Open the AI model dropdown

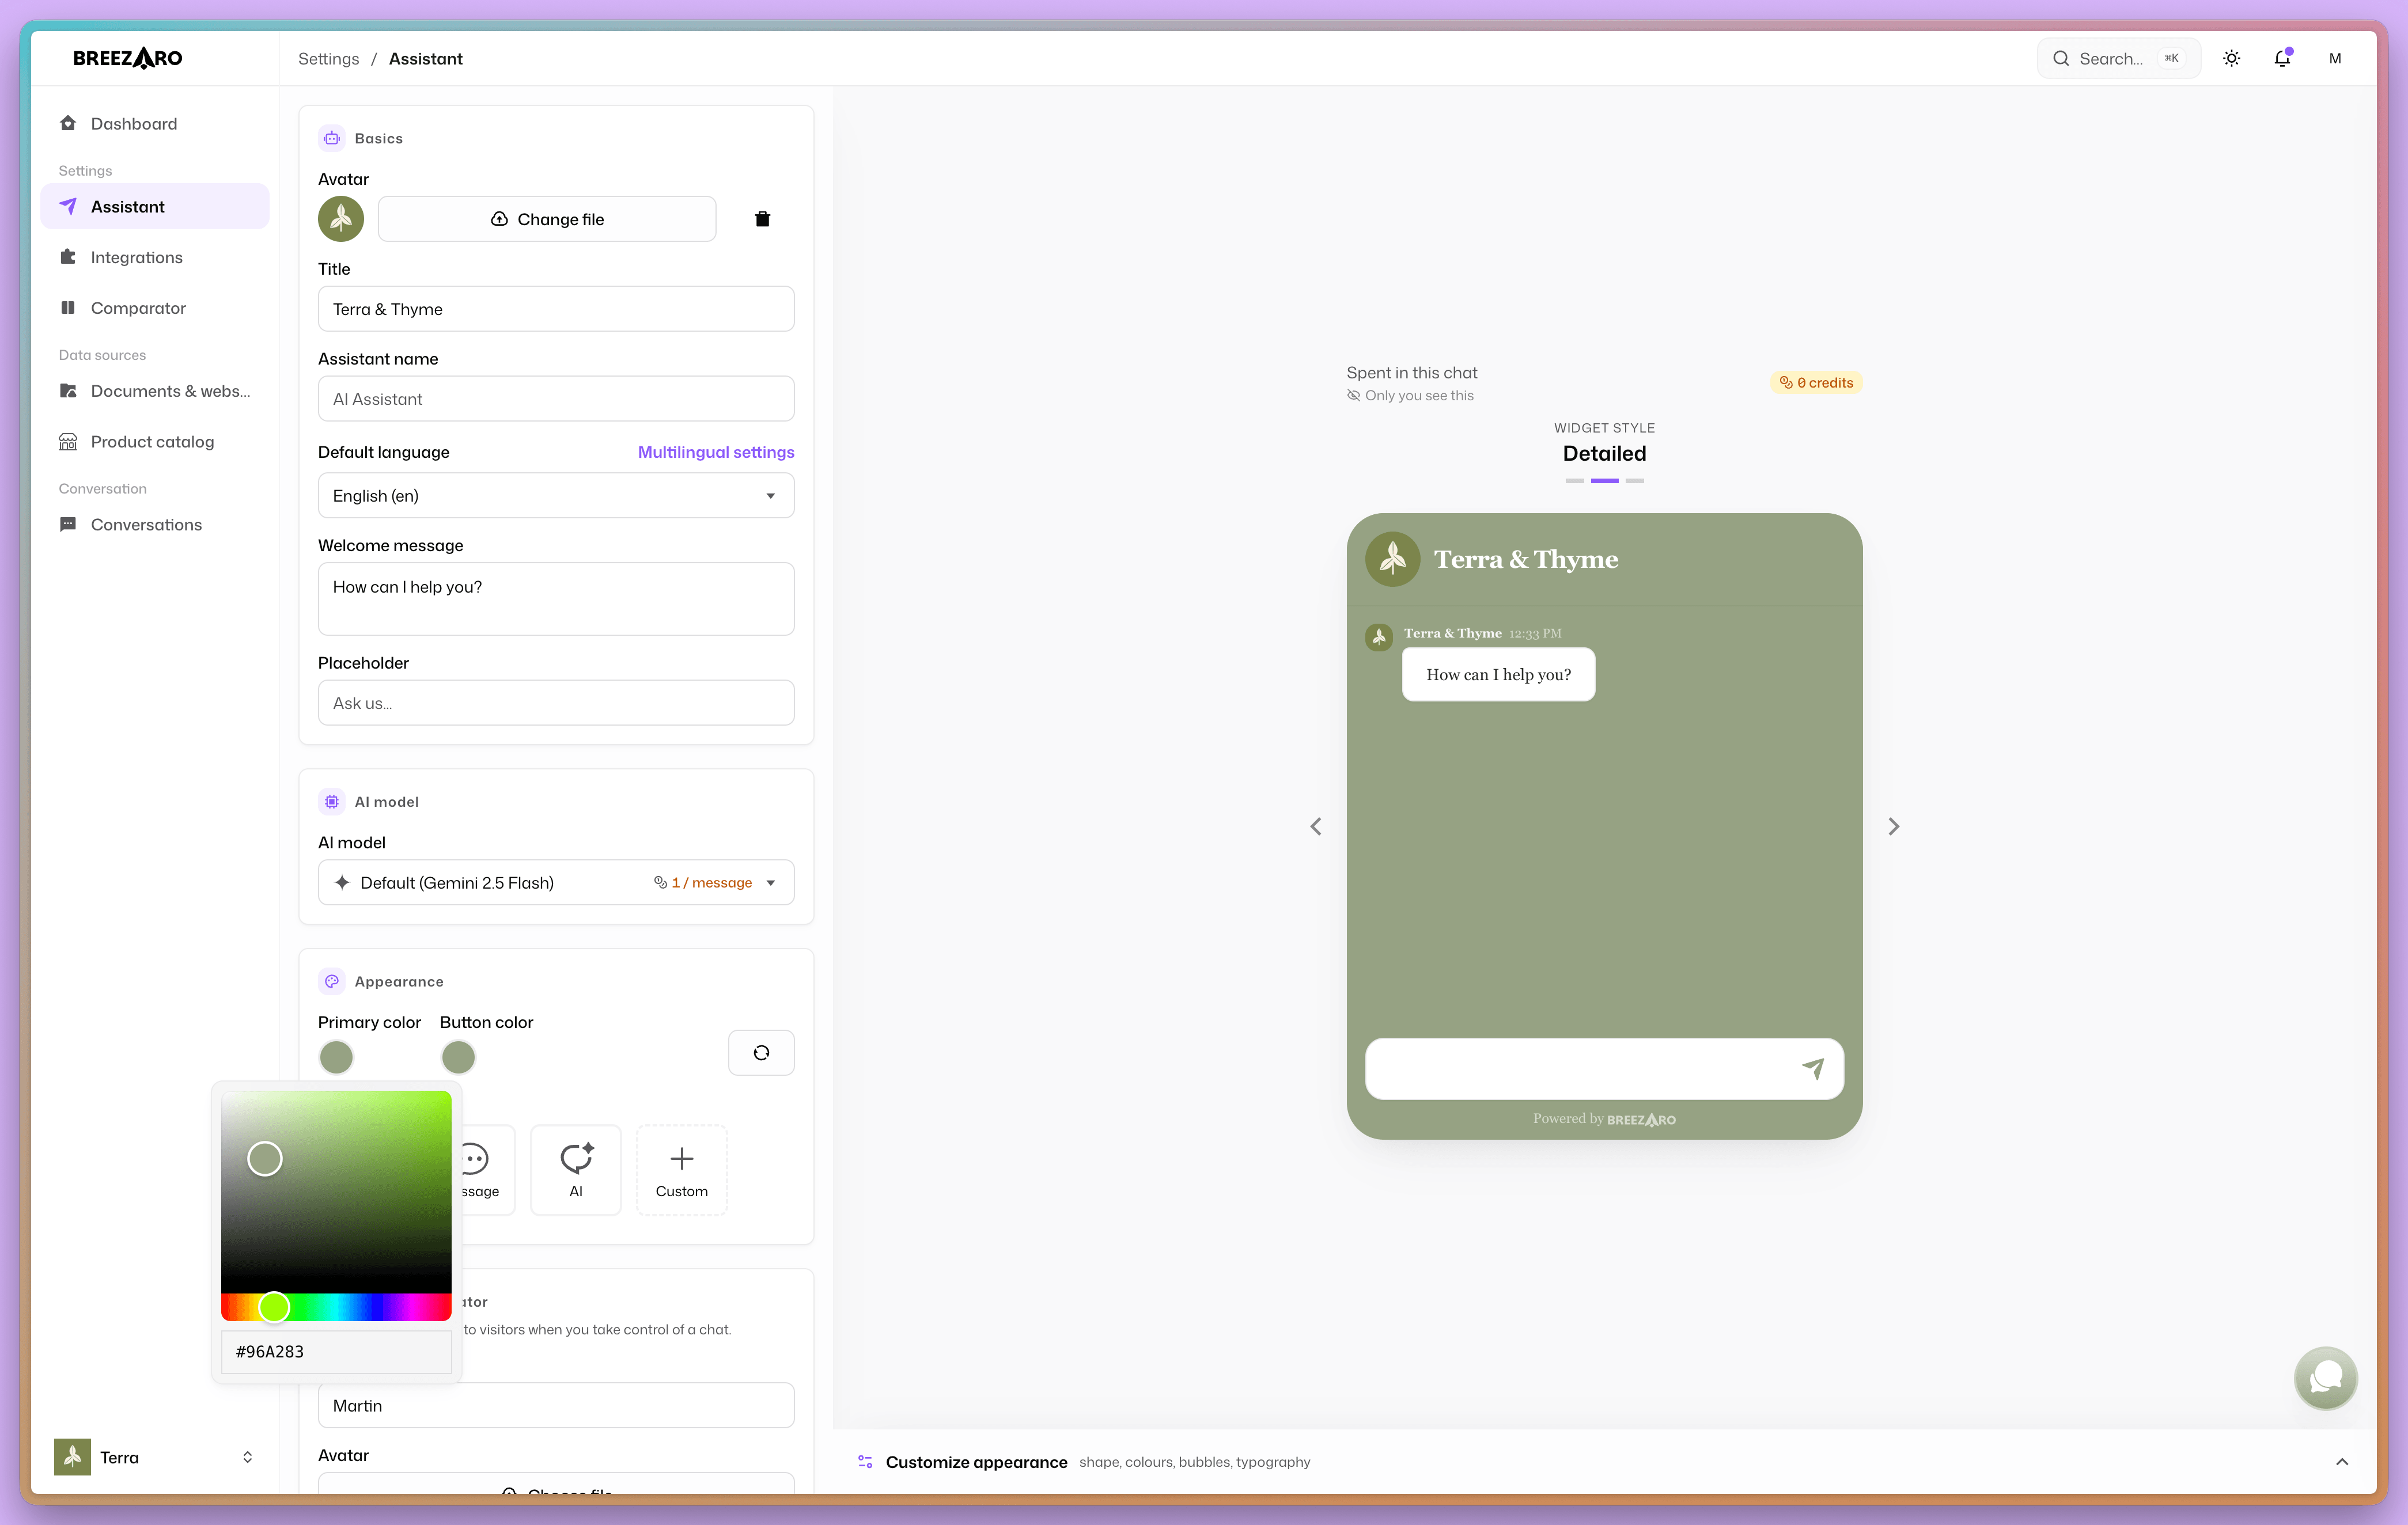click(x=556, y=883)
